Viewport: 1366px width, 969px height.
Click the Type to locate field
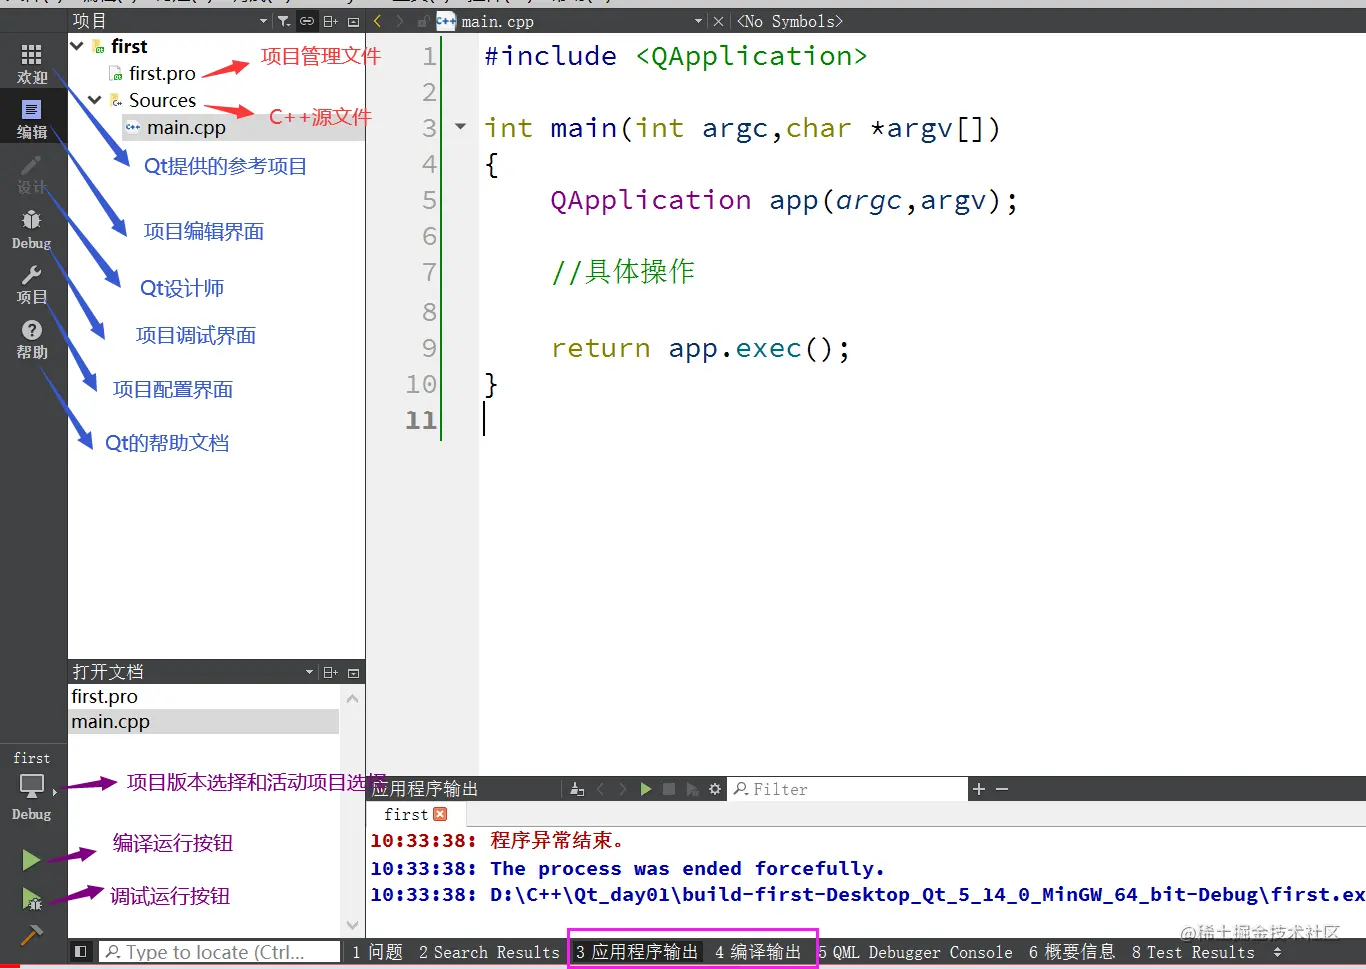220,952
